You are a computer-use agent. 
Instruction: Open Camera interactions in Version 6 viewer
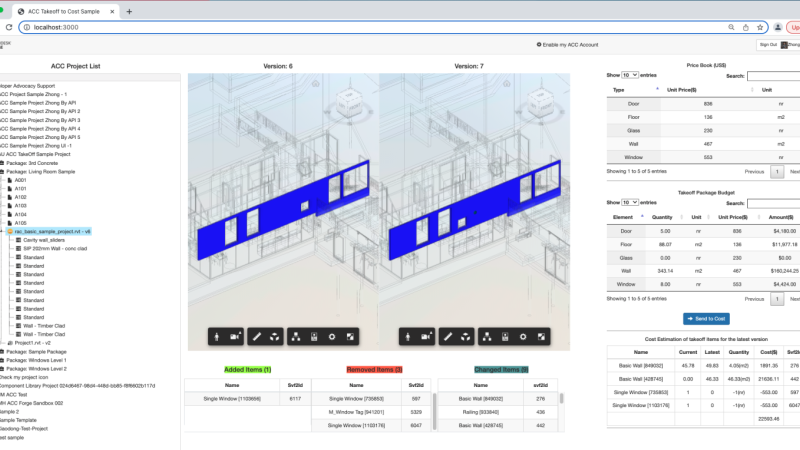pyautogui.click(x=235, y=337)
